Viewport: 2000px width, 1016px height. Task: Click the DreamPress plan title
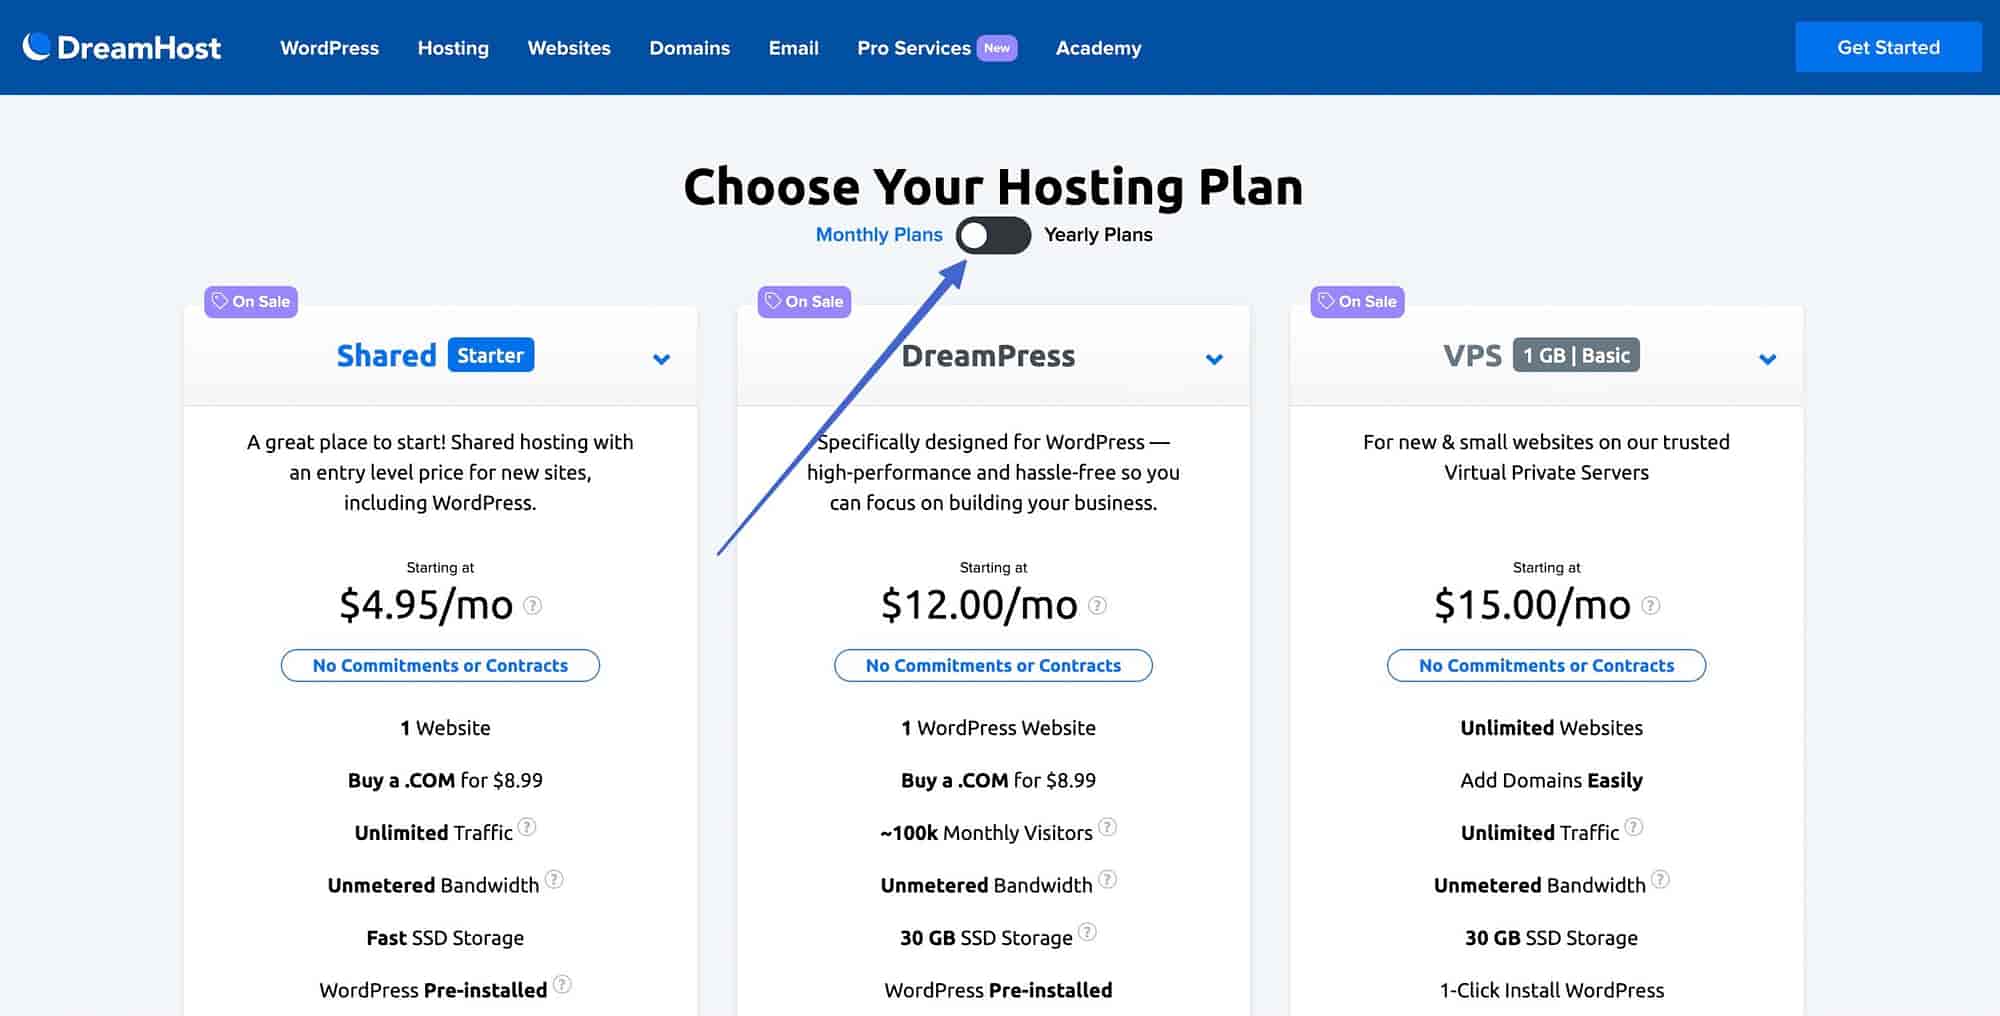(x=988, y=356)
